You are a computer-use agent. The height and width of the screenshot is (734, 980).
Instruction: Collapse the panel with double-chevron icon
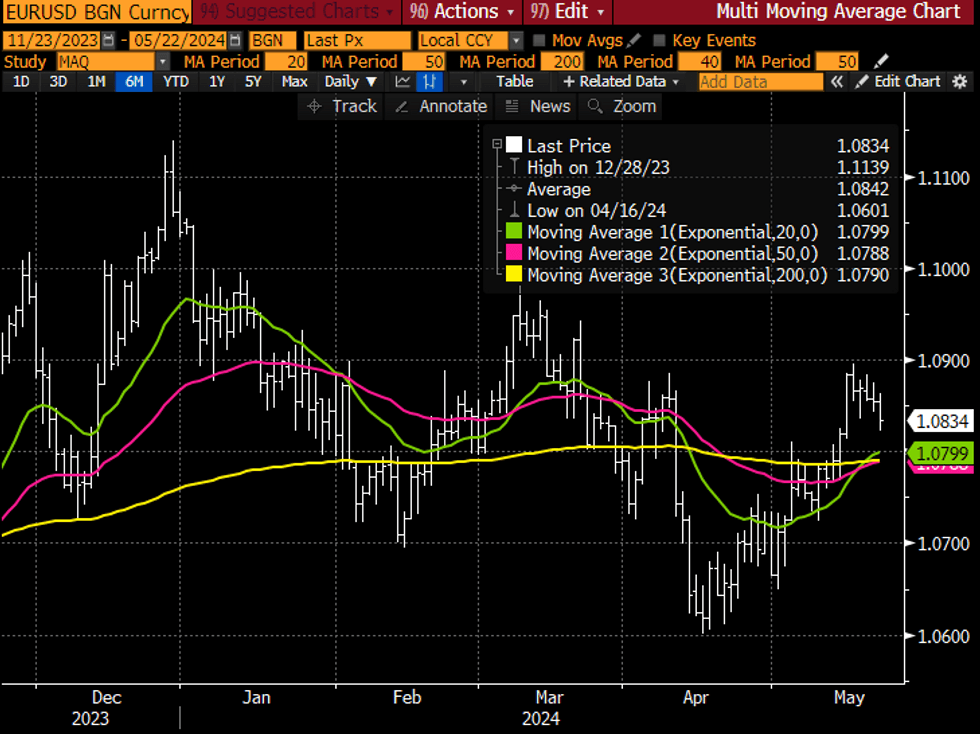[x=838, y=81]
